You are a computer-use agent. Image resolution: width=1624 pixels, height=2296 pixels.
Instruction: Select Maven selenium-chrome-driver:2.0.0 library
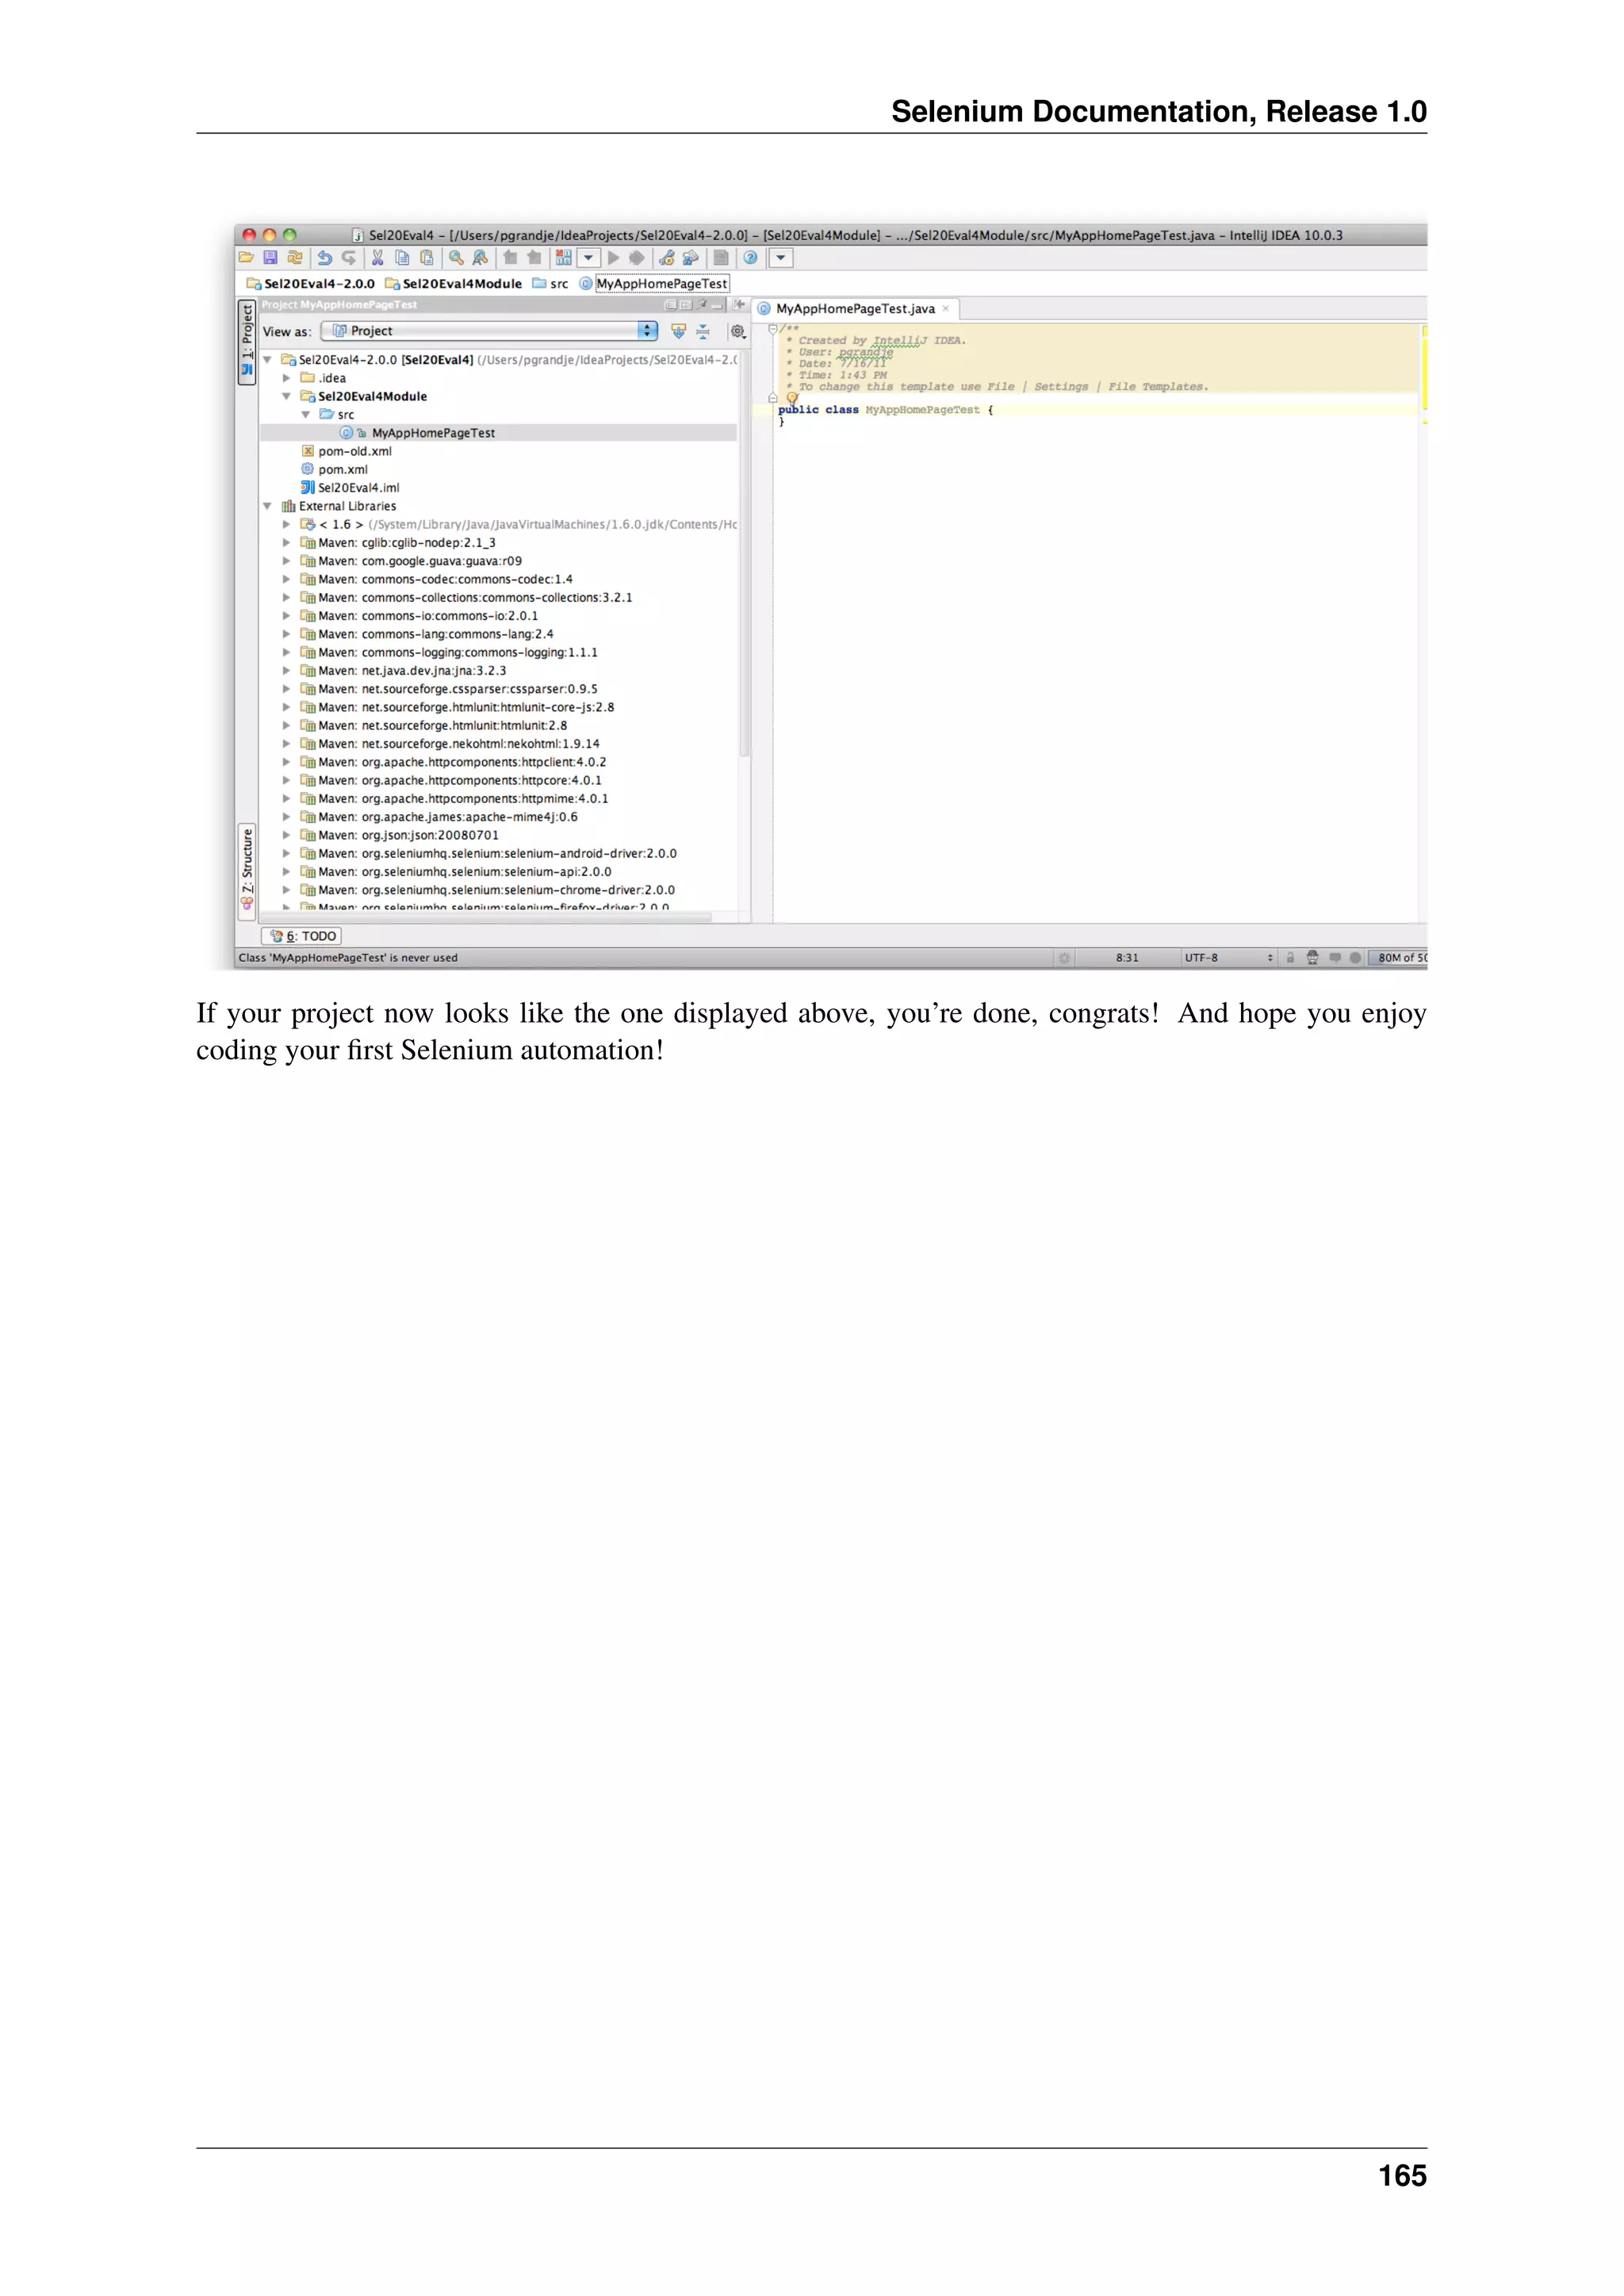click(488, 890)
